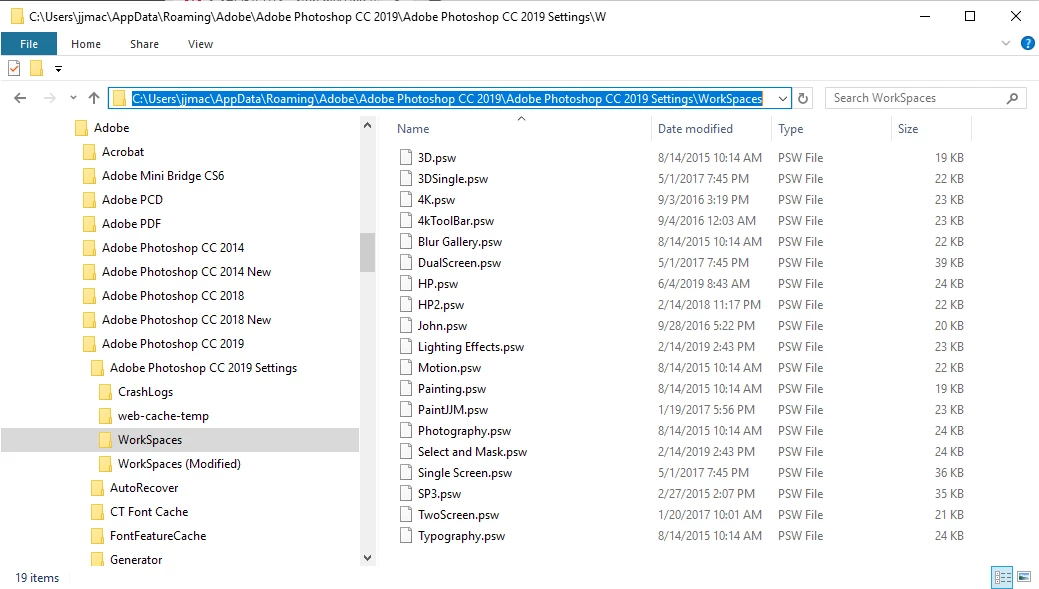
Task: Open the CT Font Cache folder
Action: pos(149,511)
